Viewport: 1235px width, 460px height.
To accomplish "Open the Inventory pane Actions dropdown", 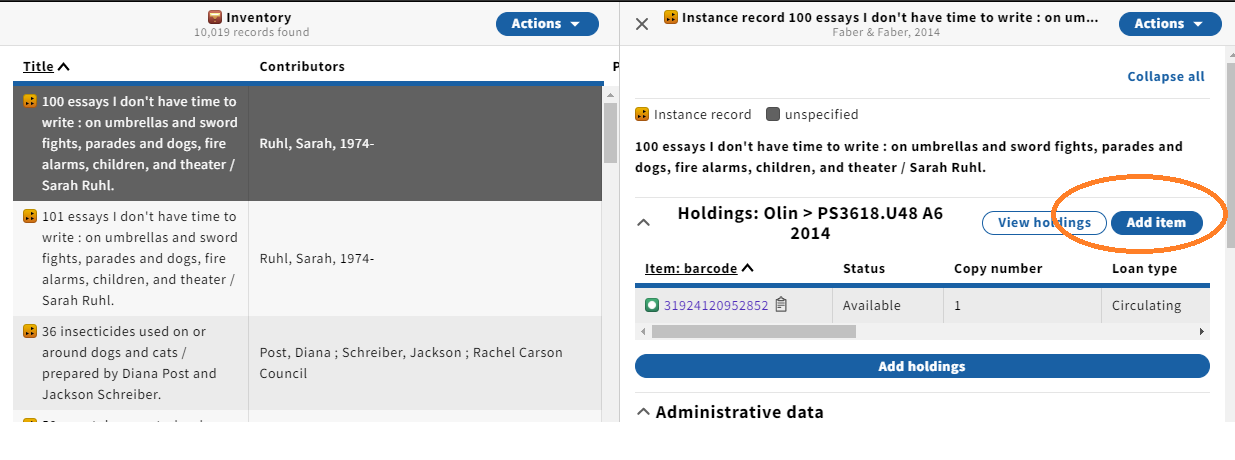I will (547, 24).
